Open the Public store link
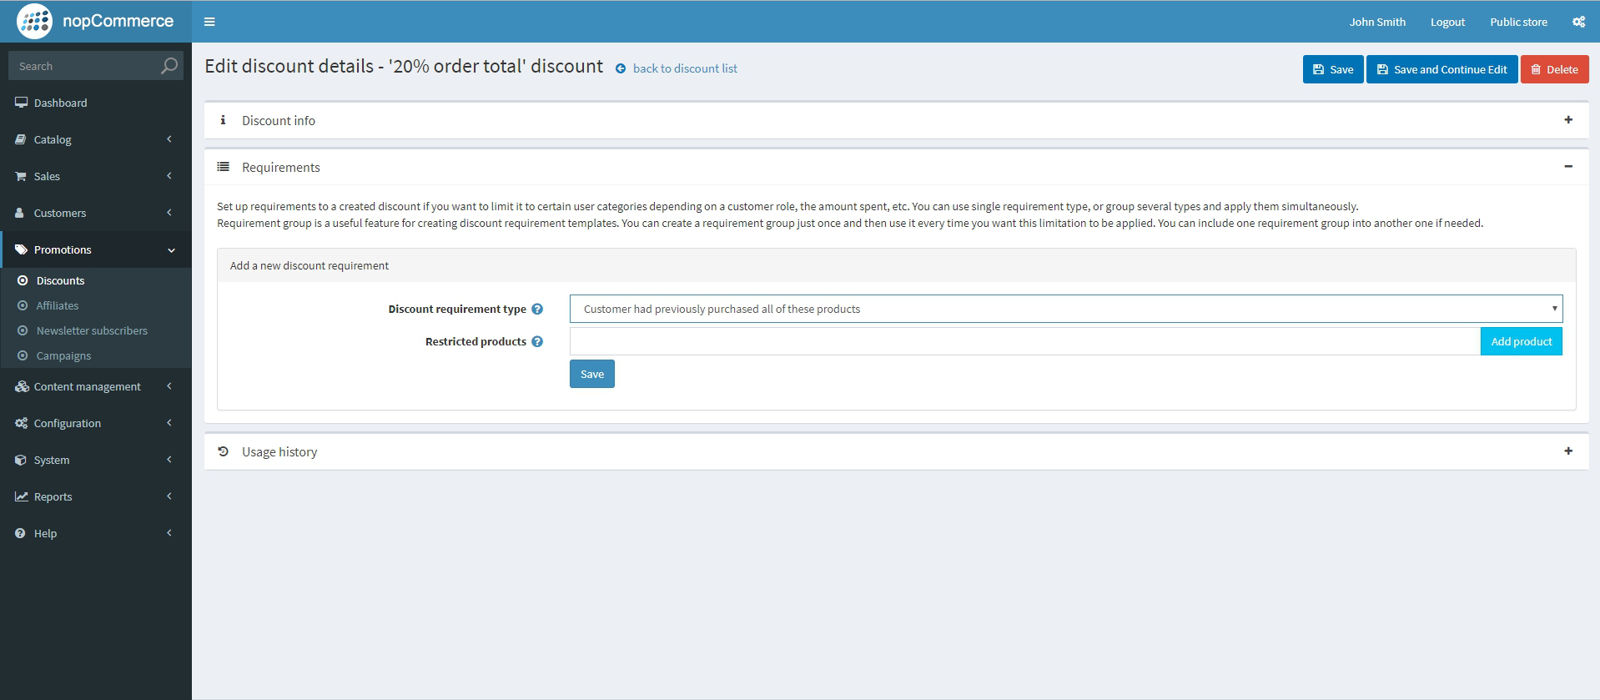 [1518, 22]
